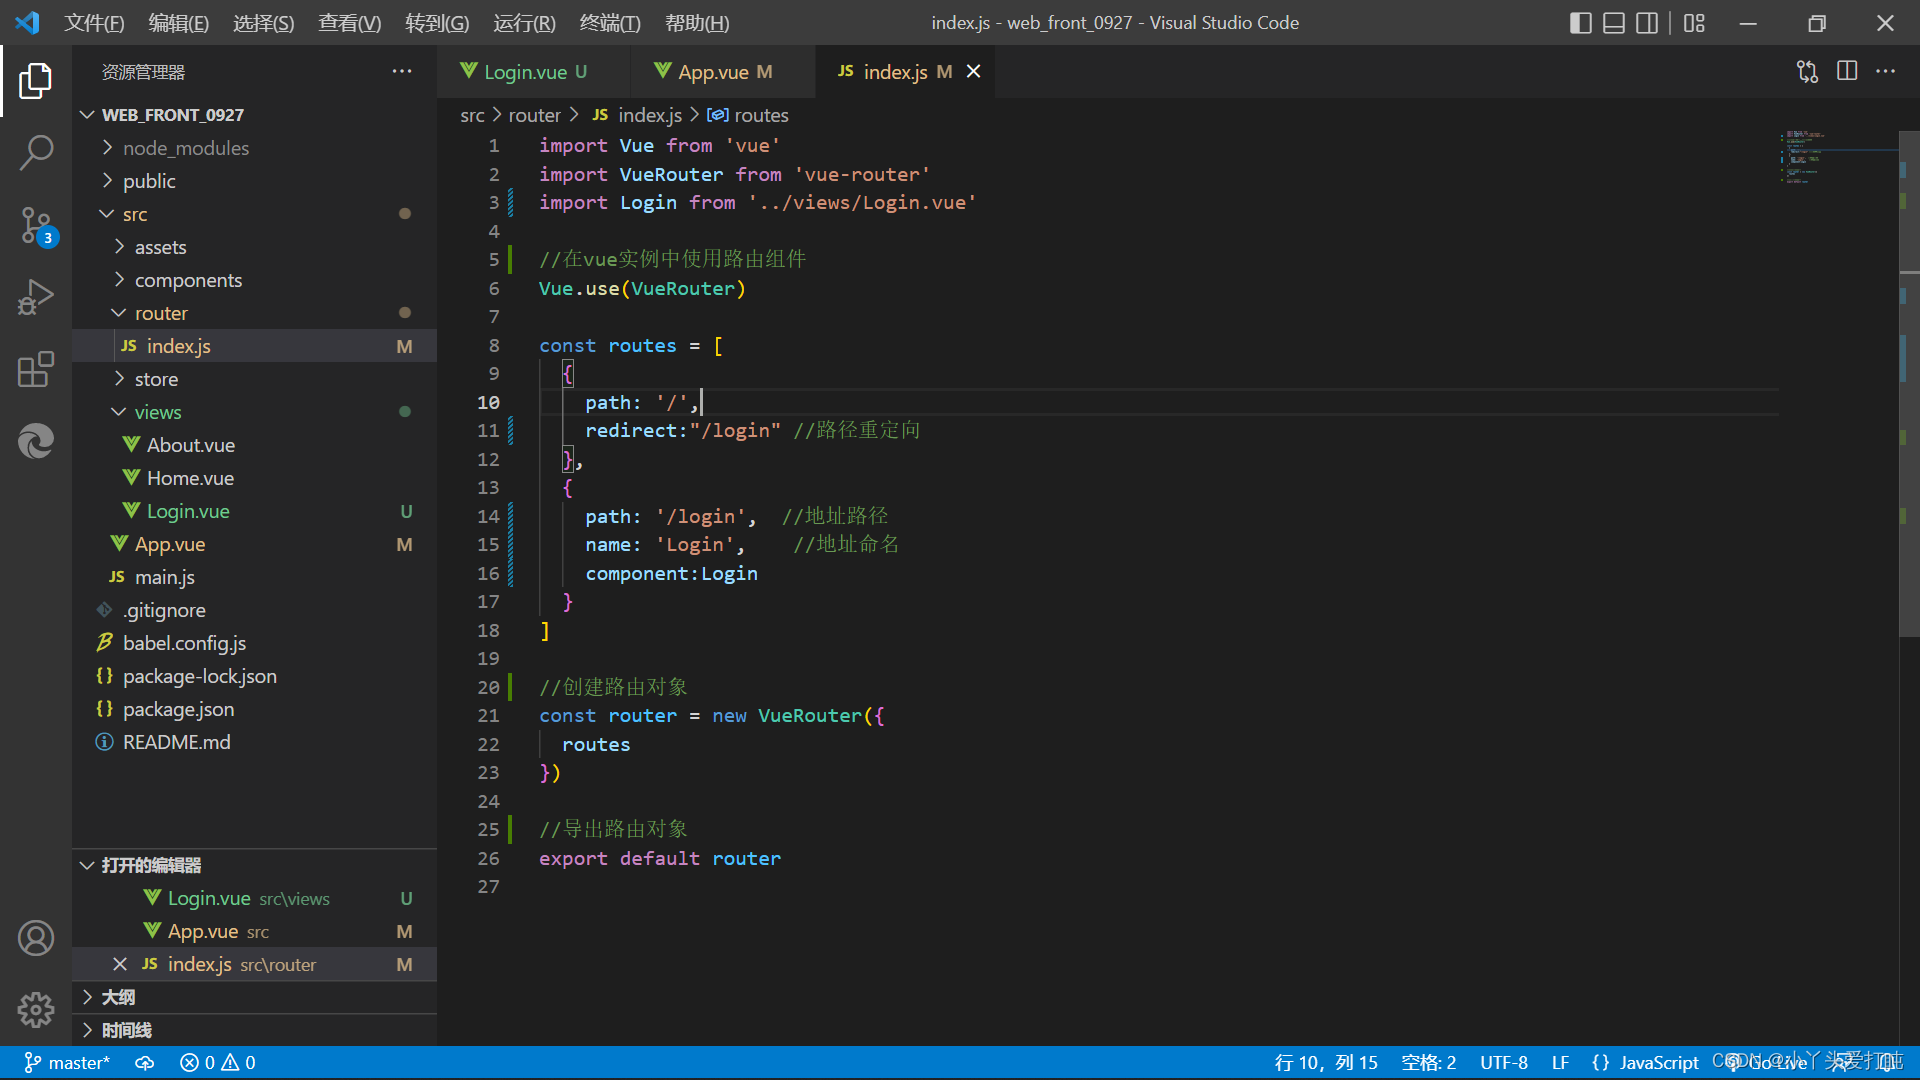Click the open changes compare icon
Screen dimensions: 1920x1080
(1807, 72)
